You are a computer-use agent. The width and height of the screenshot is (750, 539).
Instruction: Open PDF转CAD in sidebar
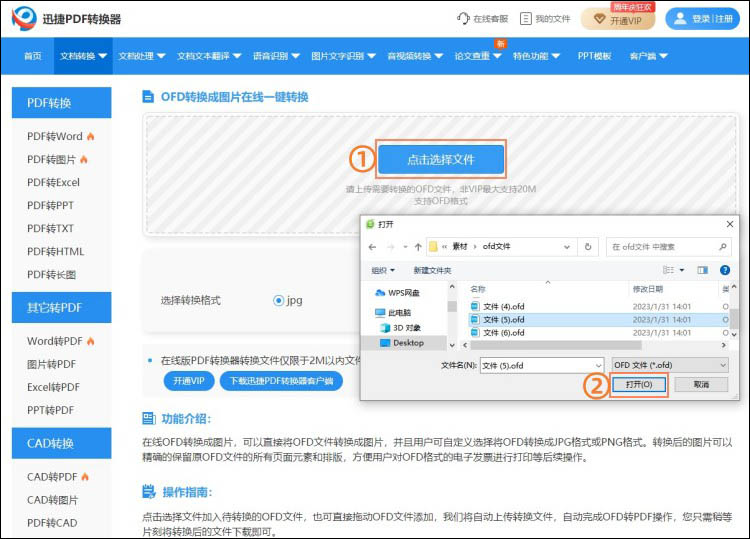(52, 523)
